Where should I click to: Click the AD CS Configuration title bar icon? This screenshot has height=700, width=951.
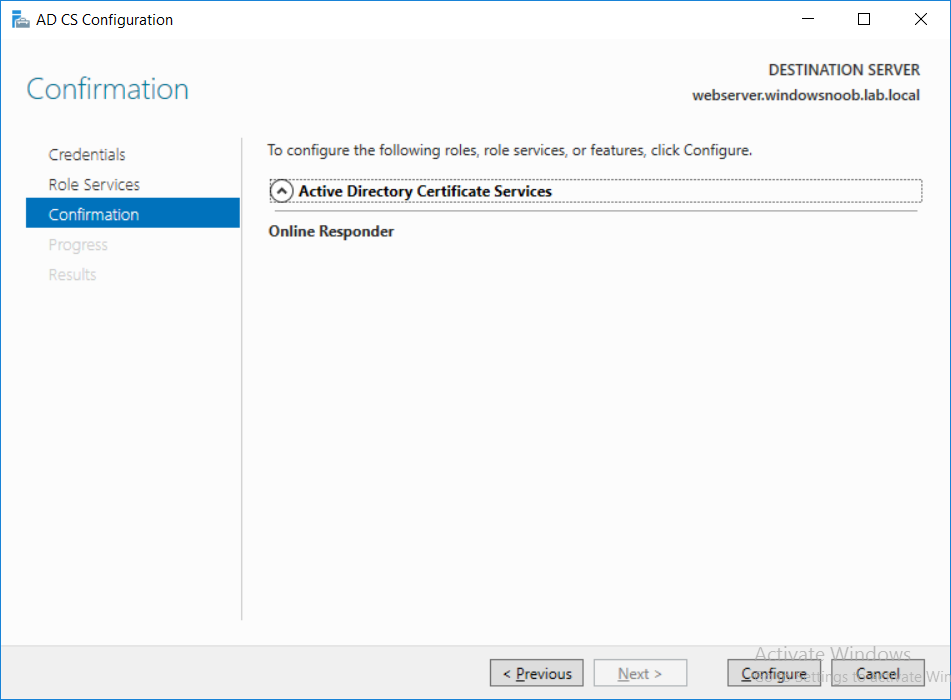pyautogui.click(x=20, y=19)
